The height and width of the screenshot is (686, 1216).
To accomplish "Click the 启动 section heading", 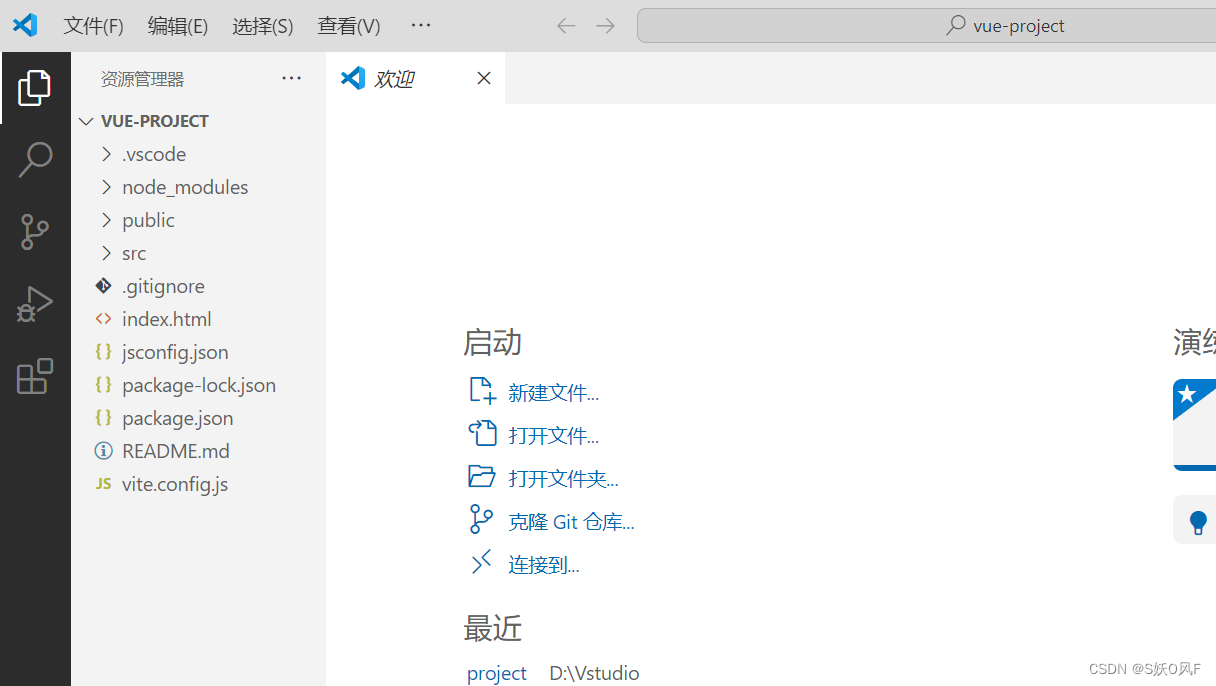I will click(x=492, y=342).
